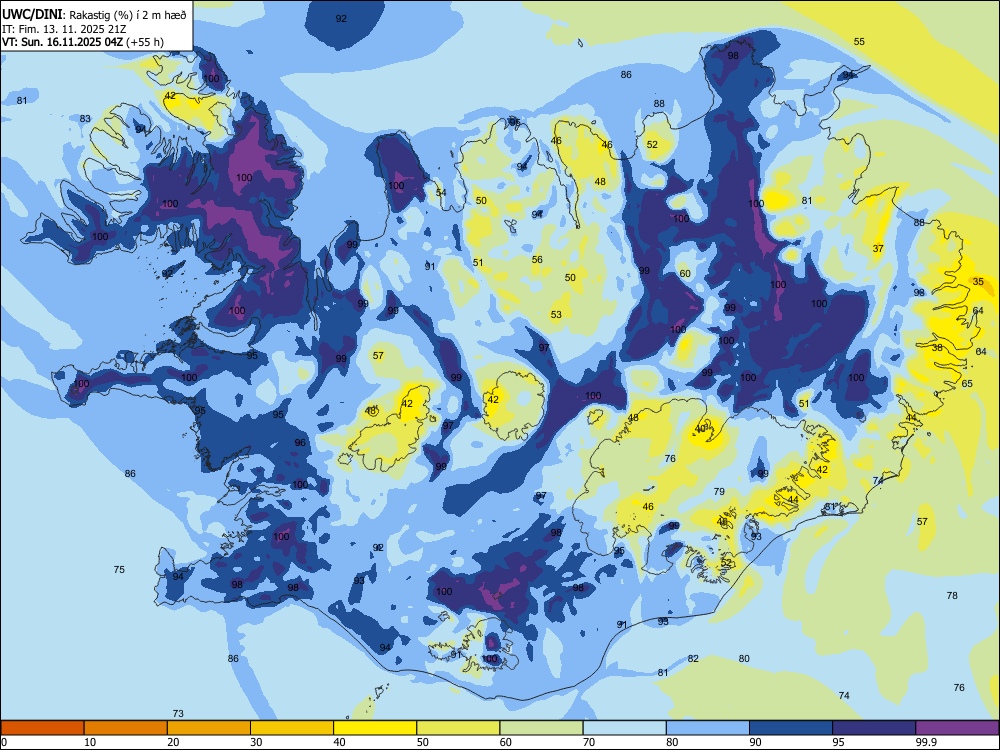Click the map value 96 in west Iceland
1000x750 pixels.
click(x=300, y=443)
